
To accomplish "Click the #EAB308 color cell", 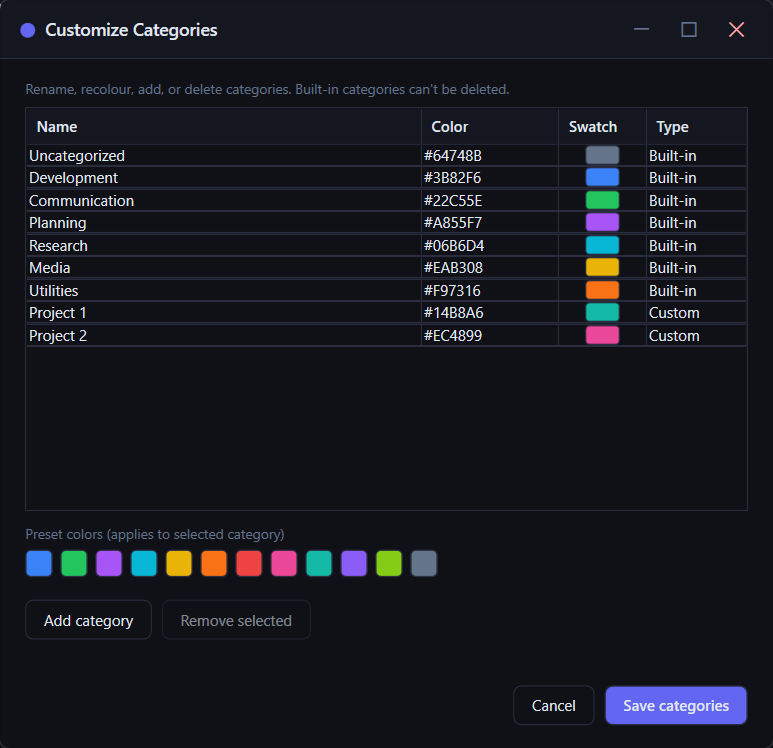I will tap(490, 267).
